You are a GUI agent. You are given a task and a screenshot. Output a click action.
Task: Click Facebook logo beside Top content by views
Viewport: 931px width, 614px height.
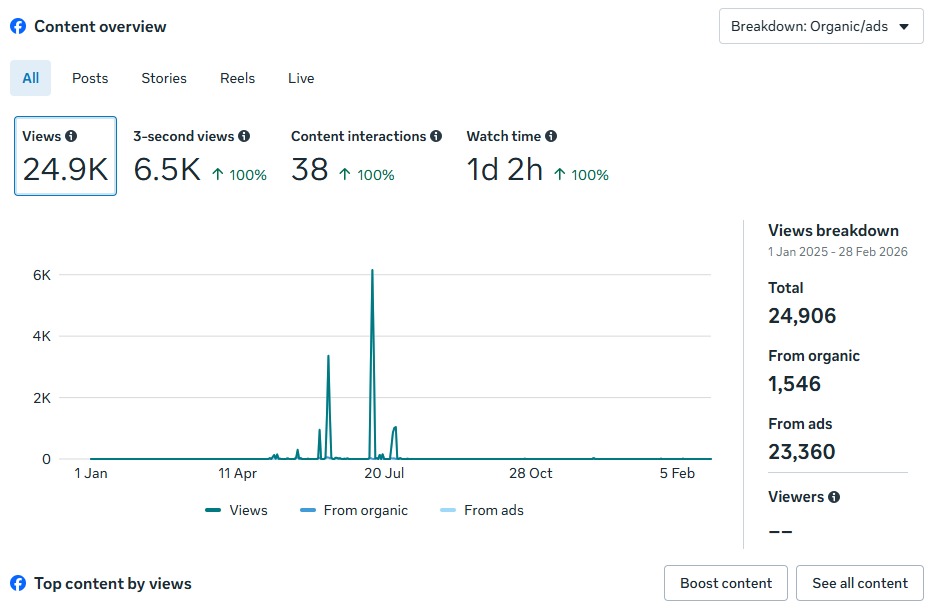[18, 583]
